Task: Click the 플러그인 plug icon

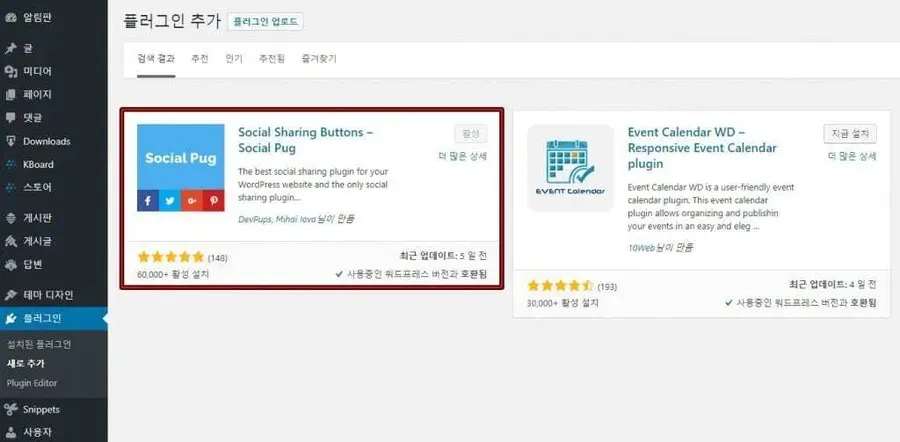Action: [x=10, y=319]
